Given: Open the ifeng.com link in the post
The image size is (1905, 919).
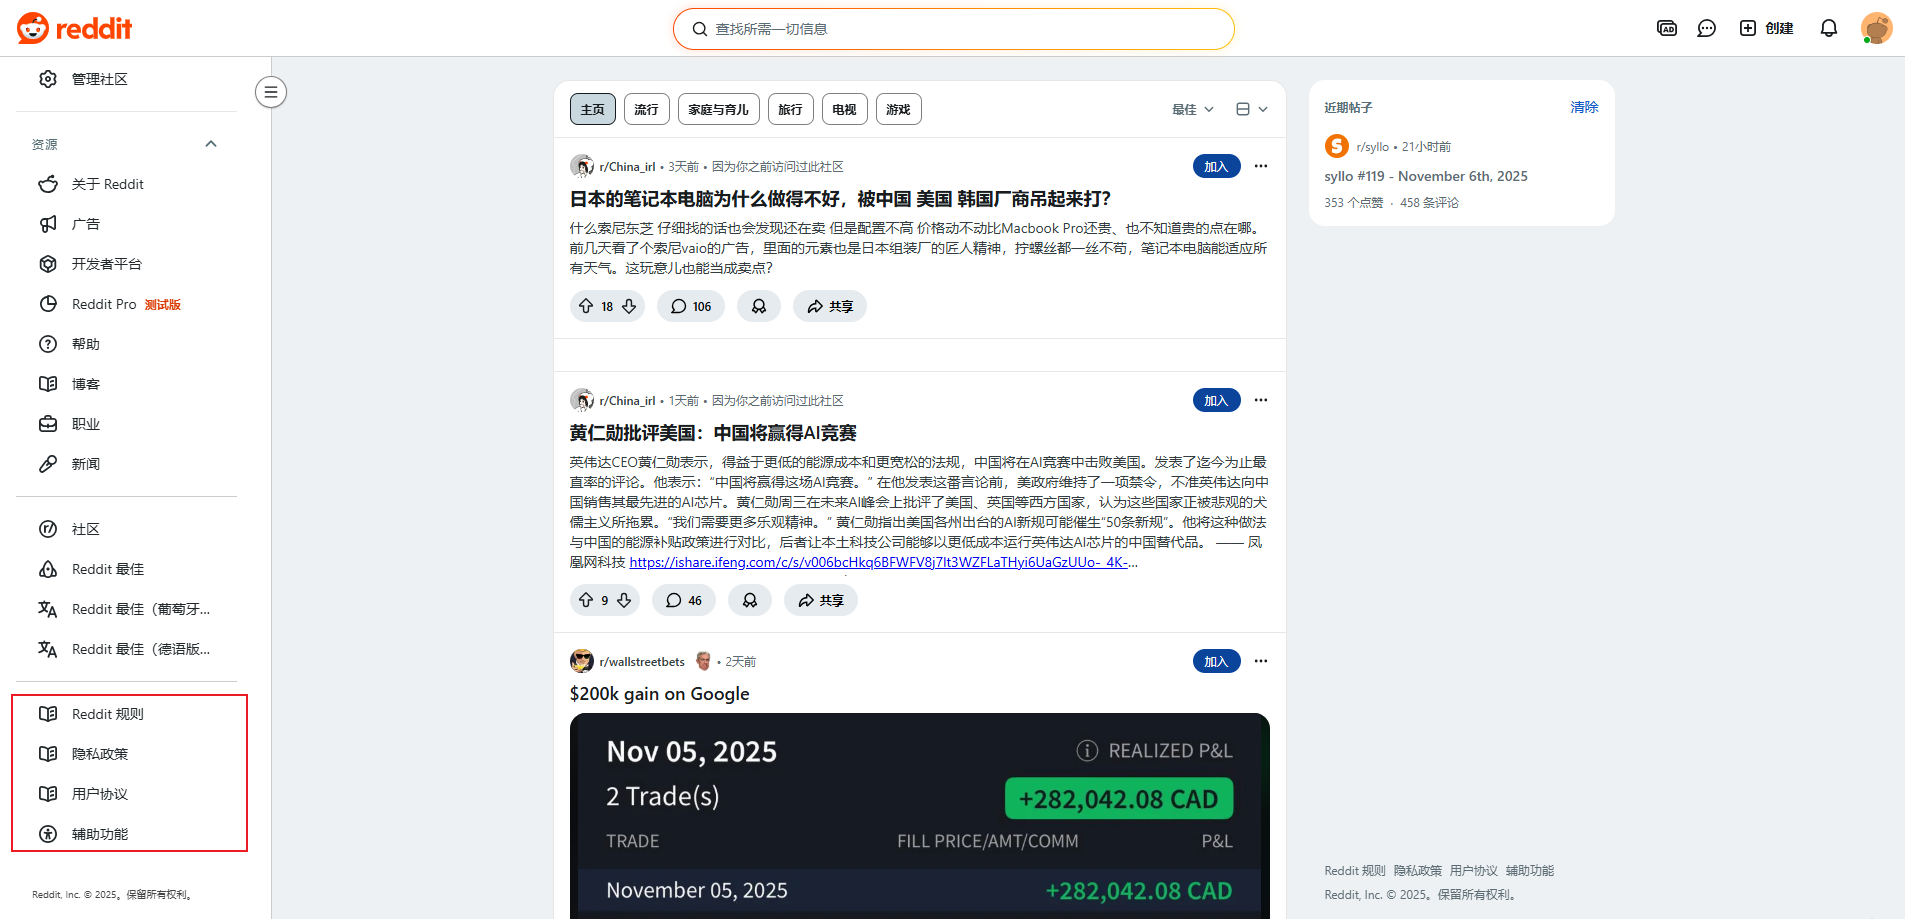Looking at the screenshot, I should click(880, 562).
